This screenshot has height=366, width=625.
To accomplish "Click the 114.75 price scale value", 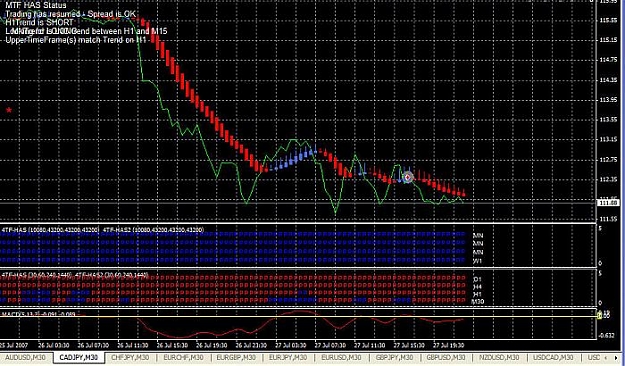I will (608, 60).
